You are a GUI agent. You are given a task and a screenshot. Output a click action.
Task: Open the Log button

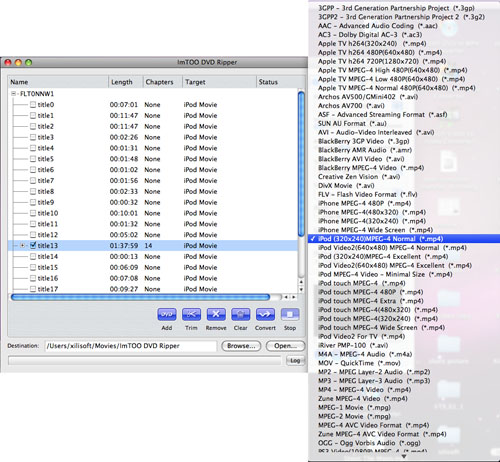pos(295,360)
